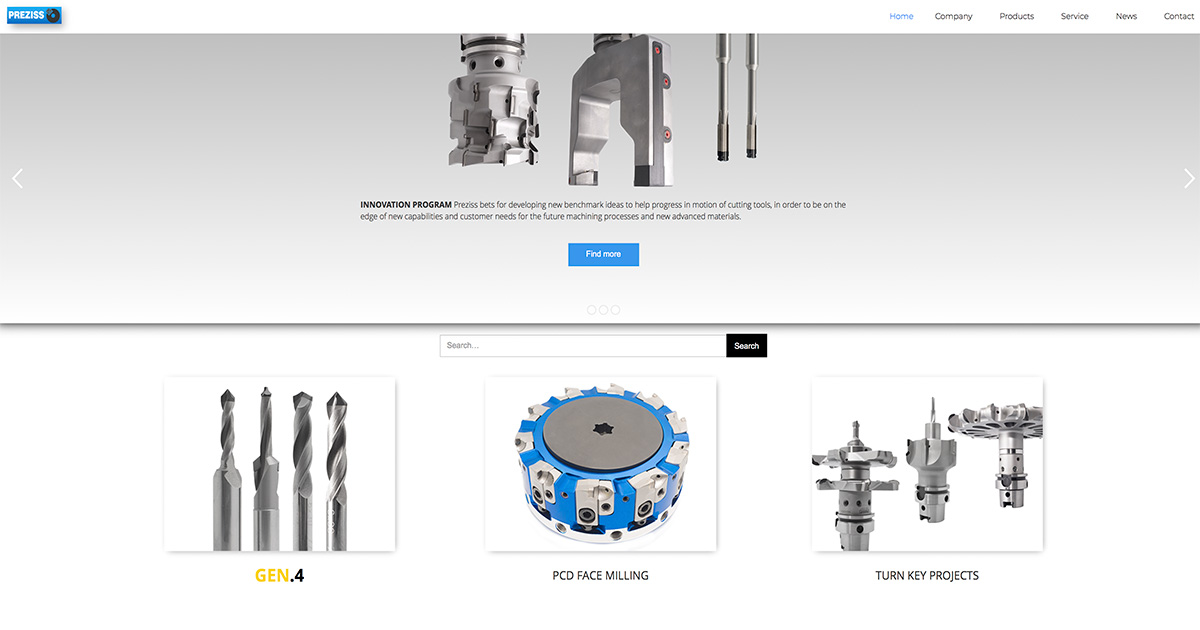1200x630 pixels.
Task: Open the Service page
Action: pos(1074,16)
